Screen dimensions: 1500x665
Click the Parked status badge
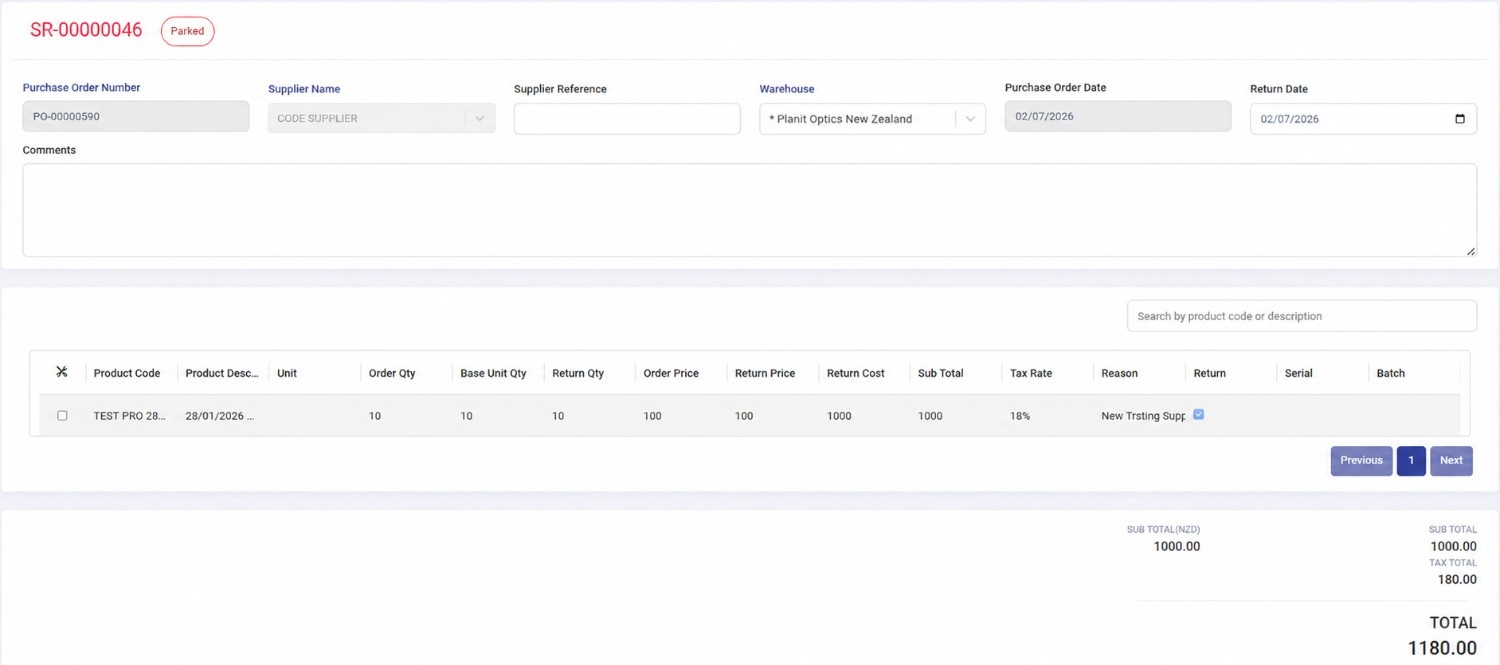click(x=187, y=31)
